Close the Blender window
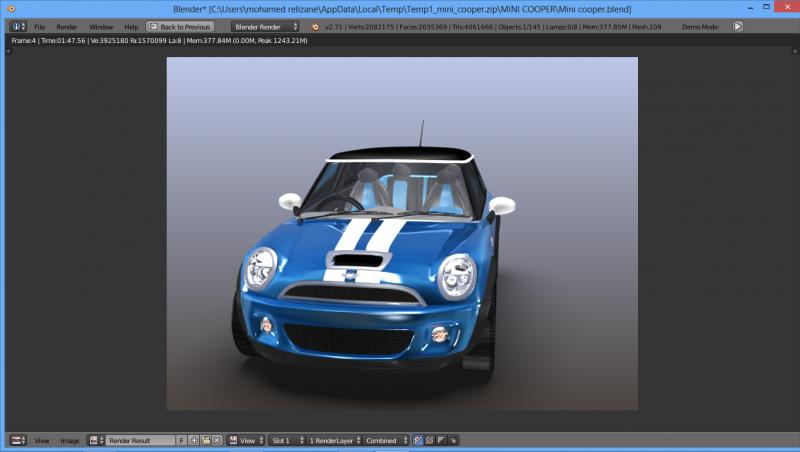This screenshot has height=452, width=800. tap(787, 7)
